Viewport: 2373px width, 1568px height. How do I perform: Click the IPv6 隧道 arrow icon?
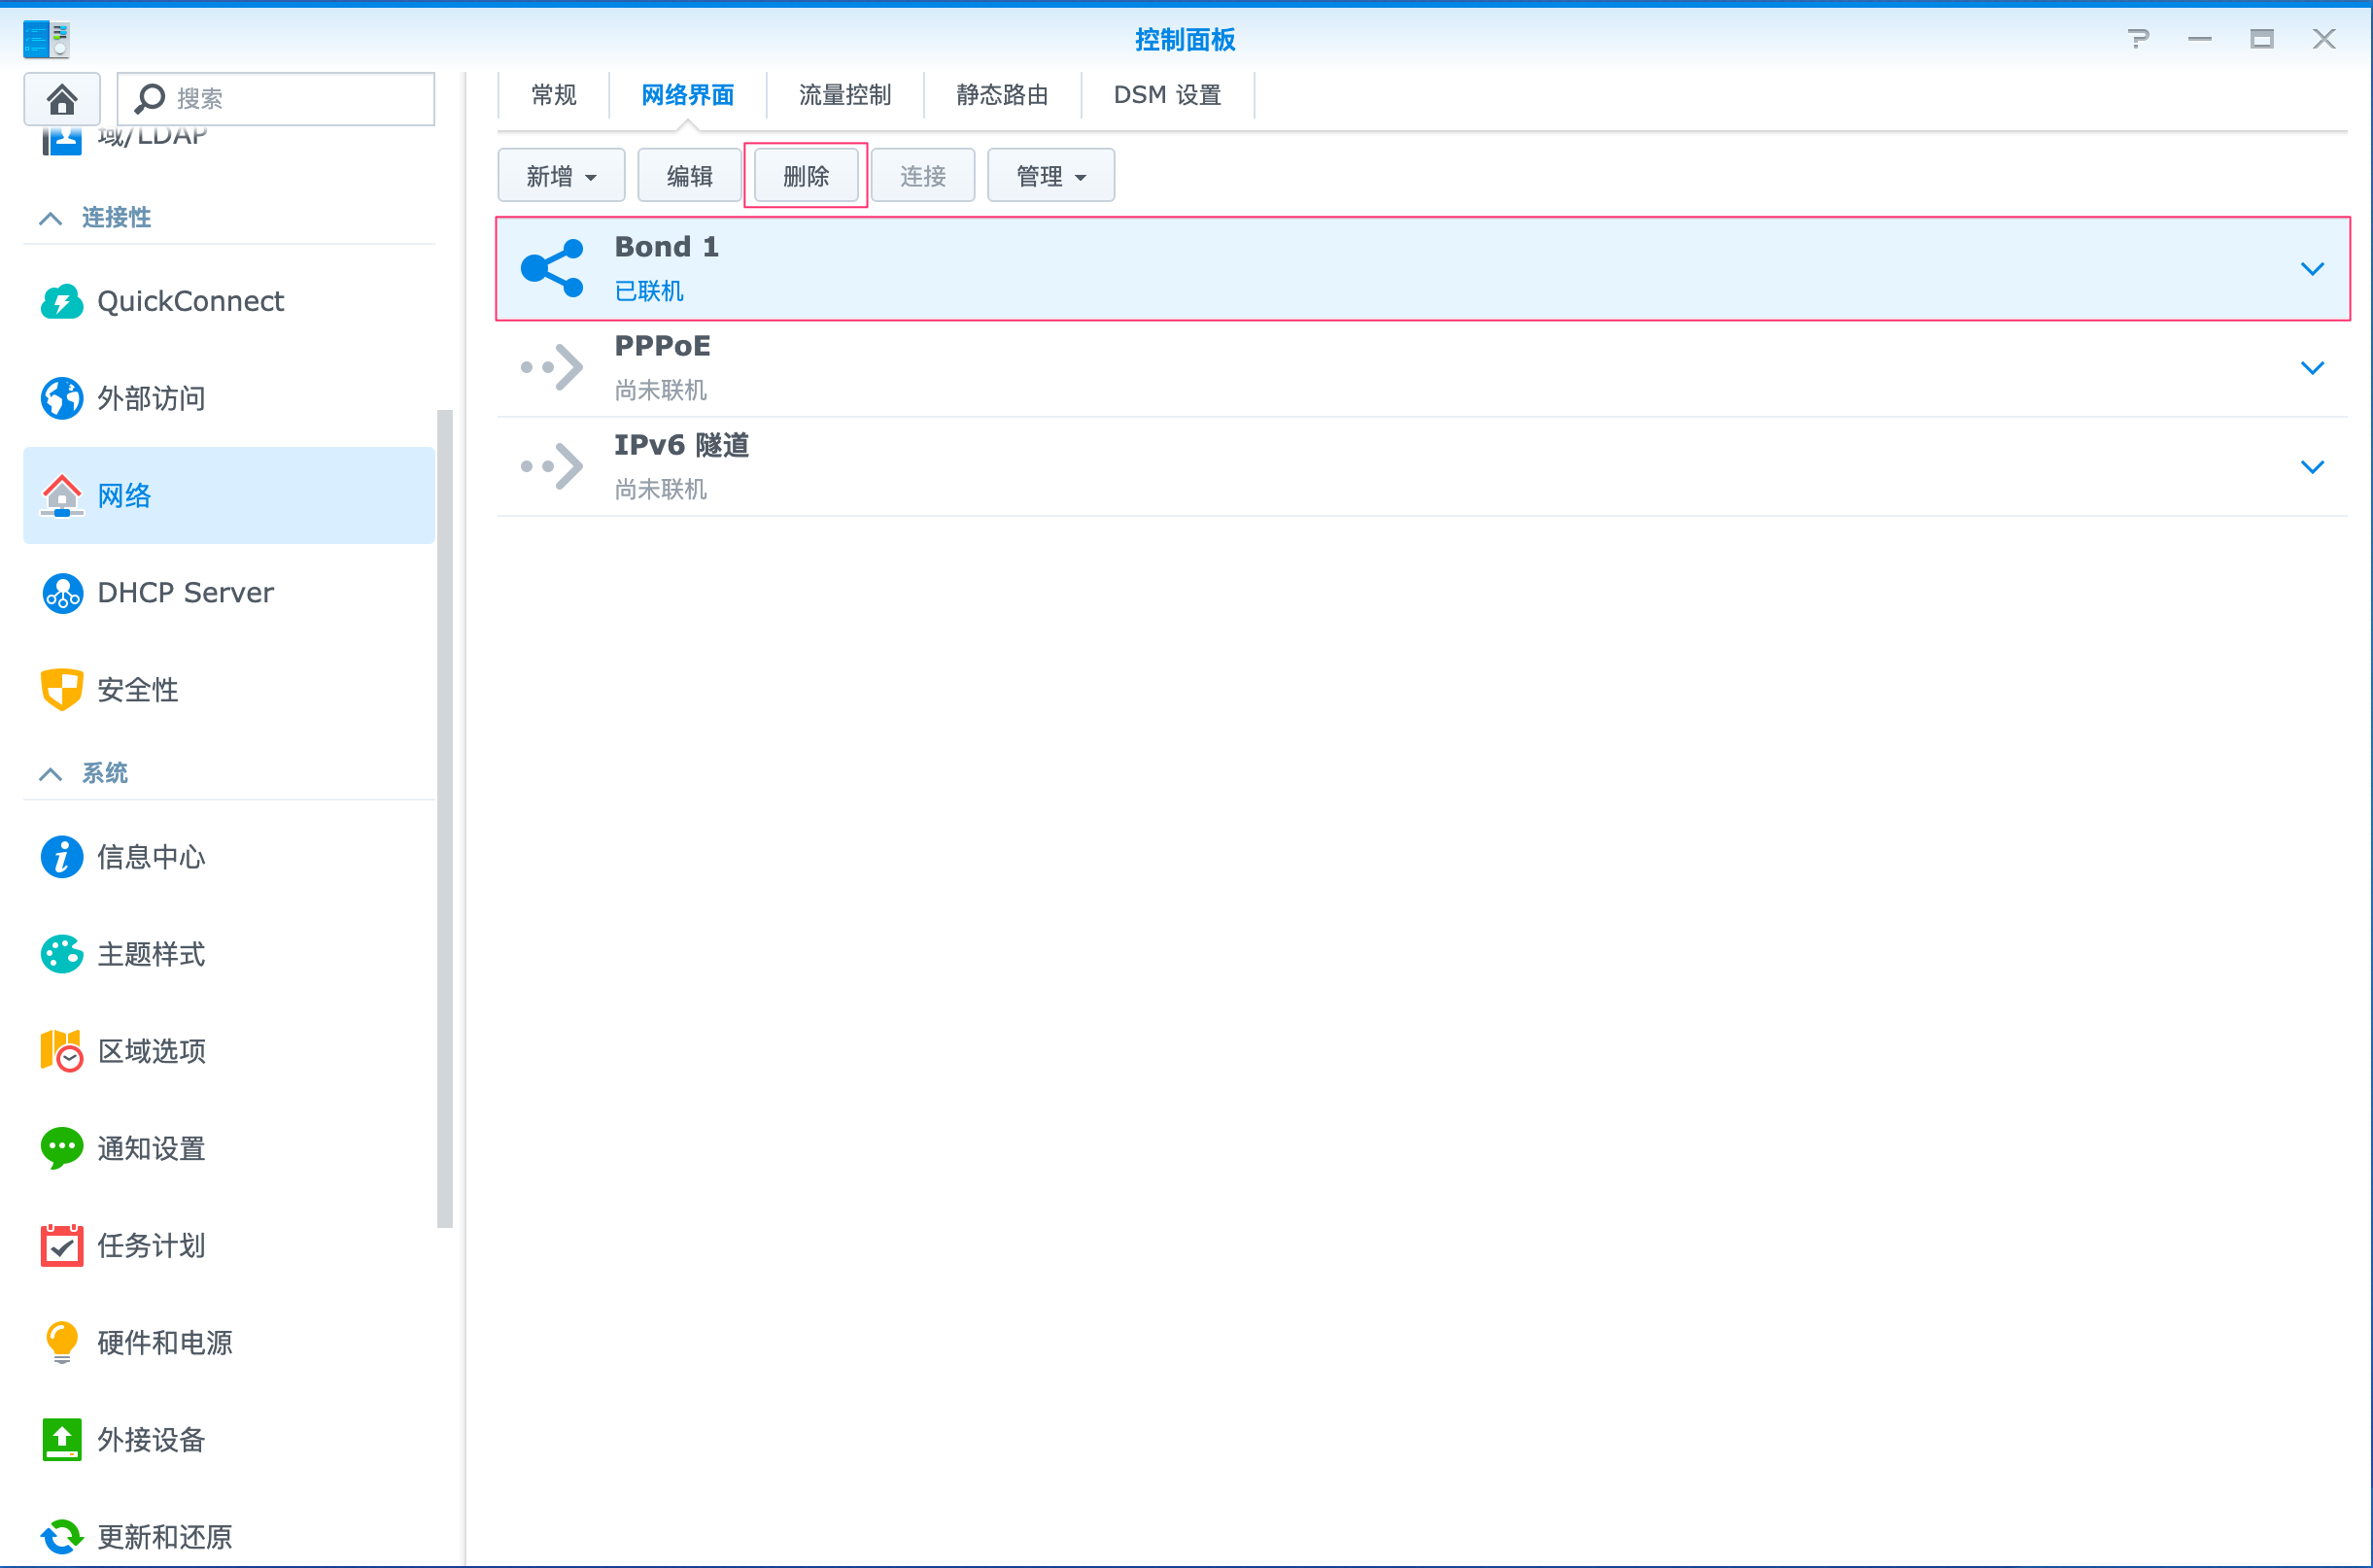click(552, 466)
